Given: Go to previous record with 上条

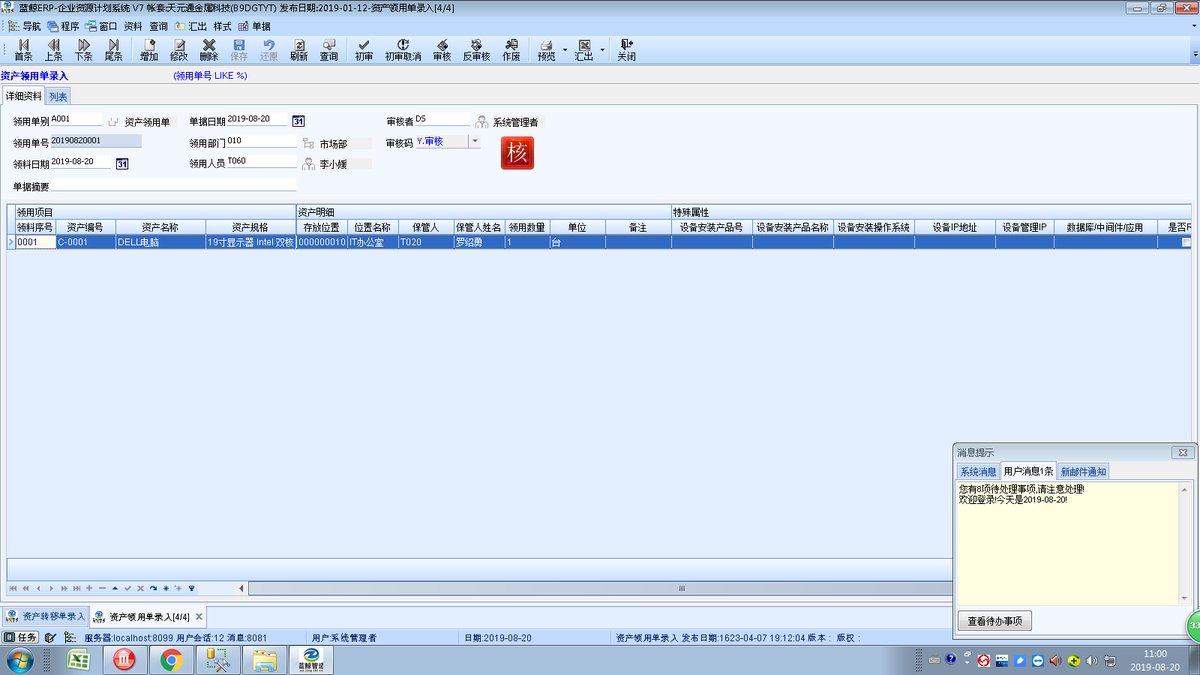Looking at the screenshot, I should (x=53, y=50).
